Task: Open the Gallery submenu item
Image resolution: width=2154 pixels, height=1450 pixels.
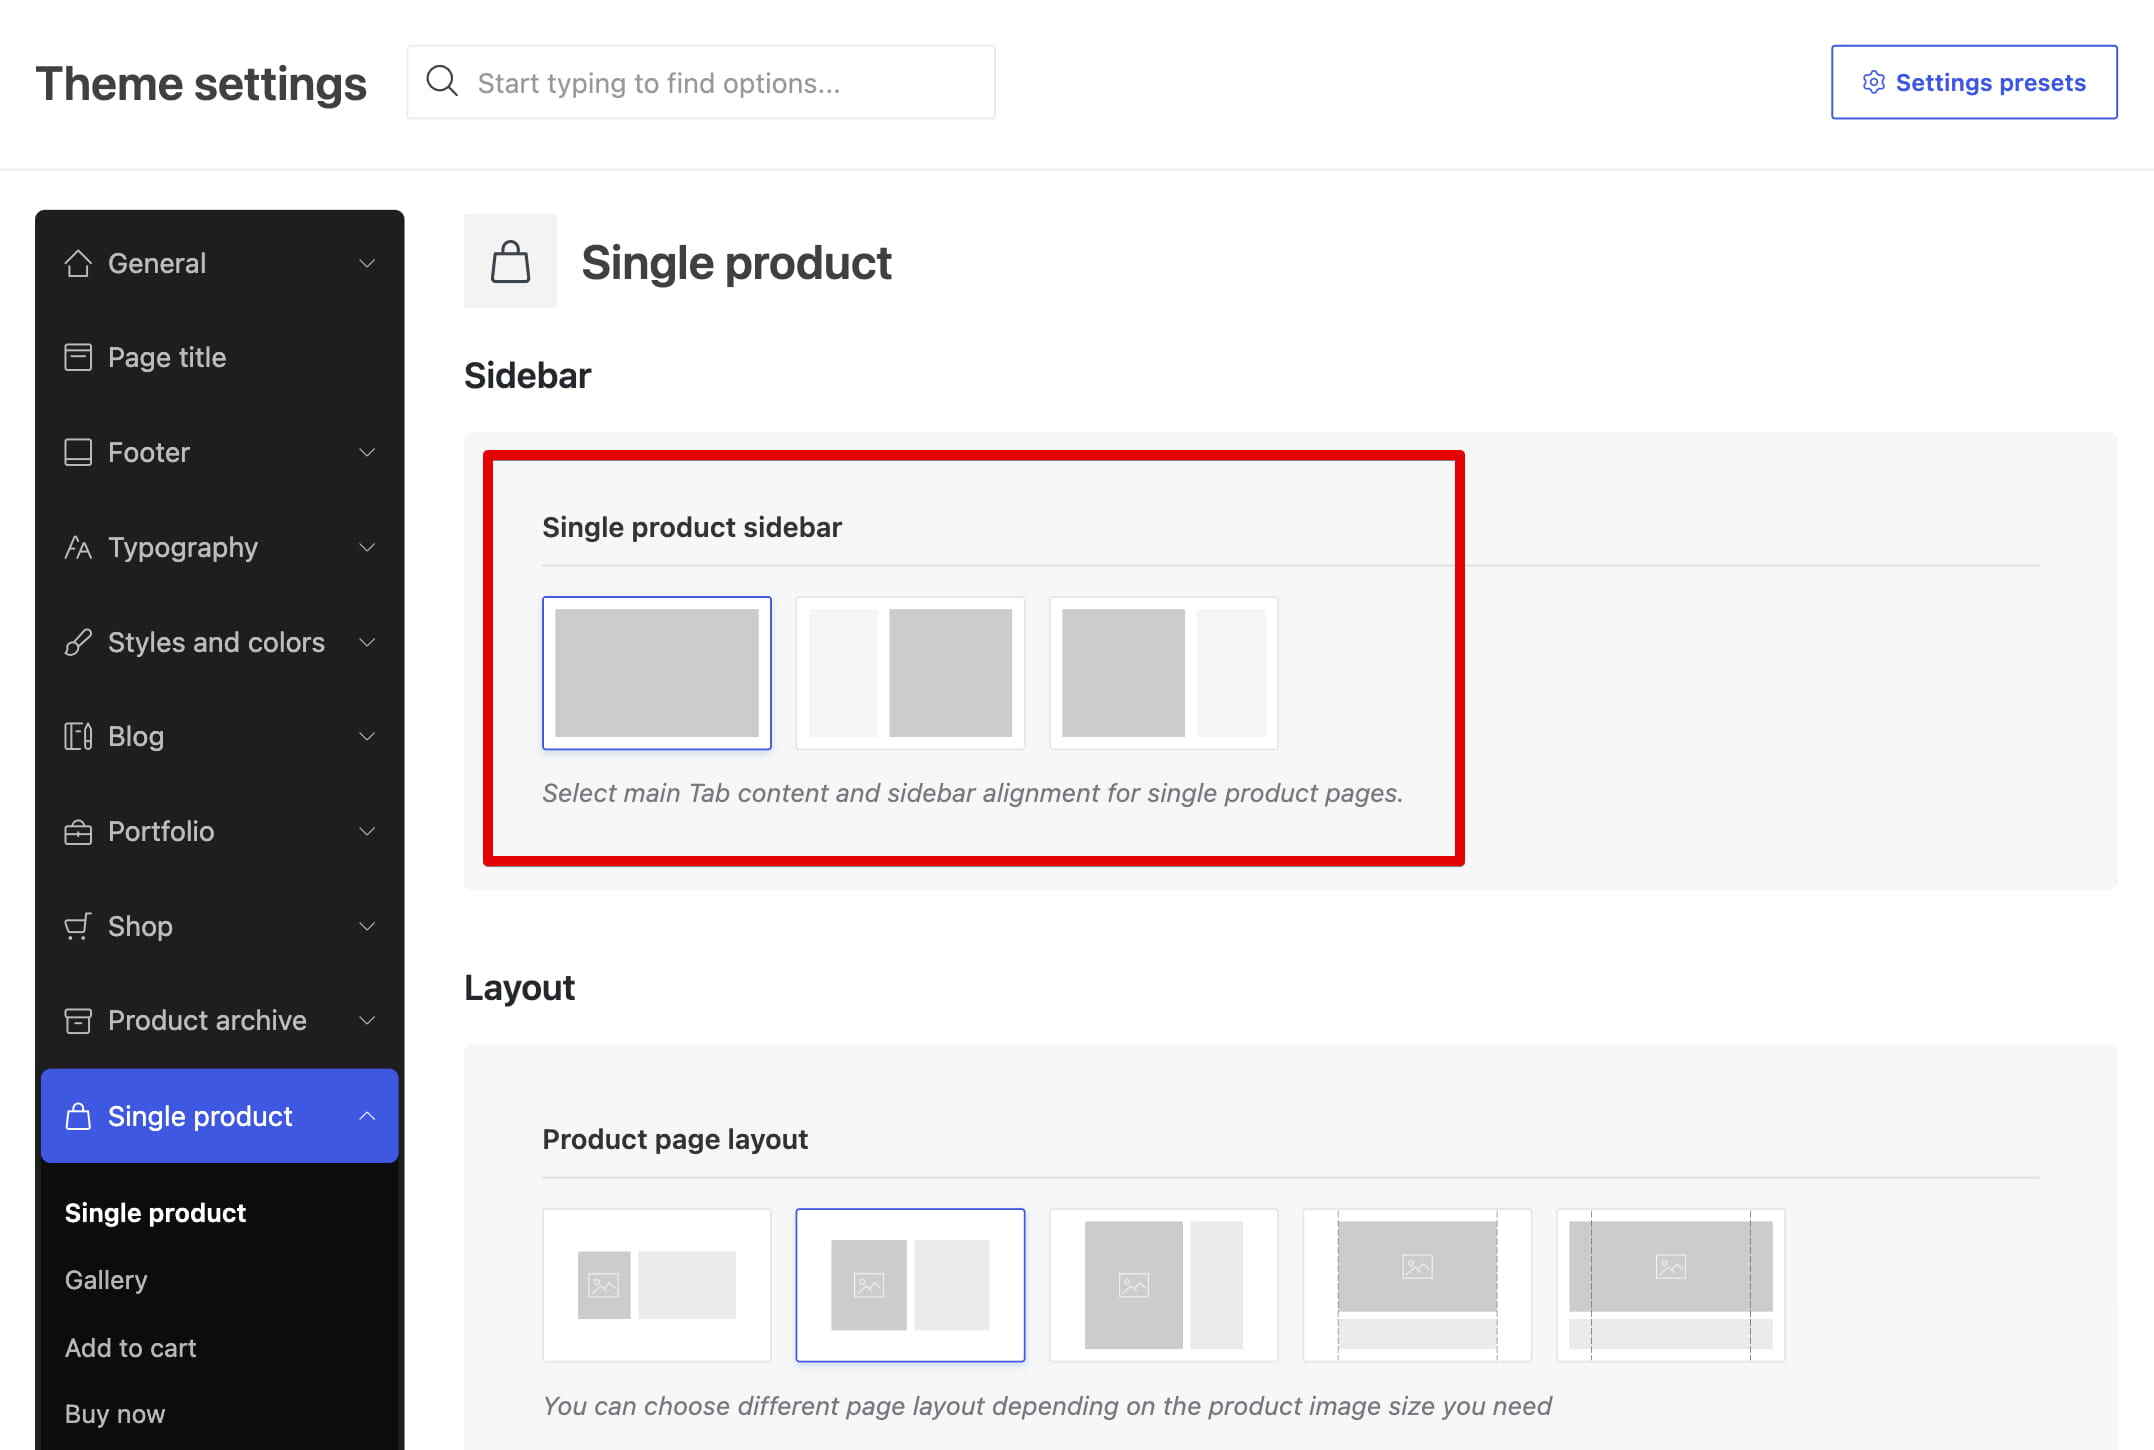Action: point(106,1280)
